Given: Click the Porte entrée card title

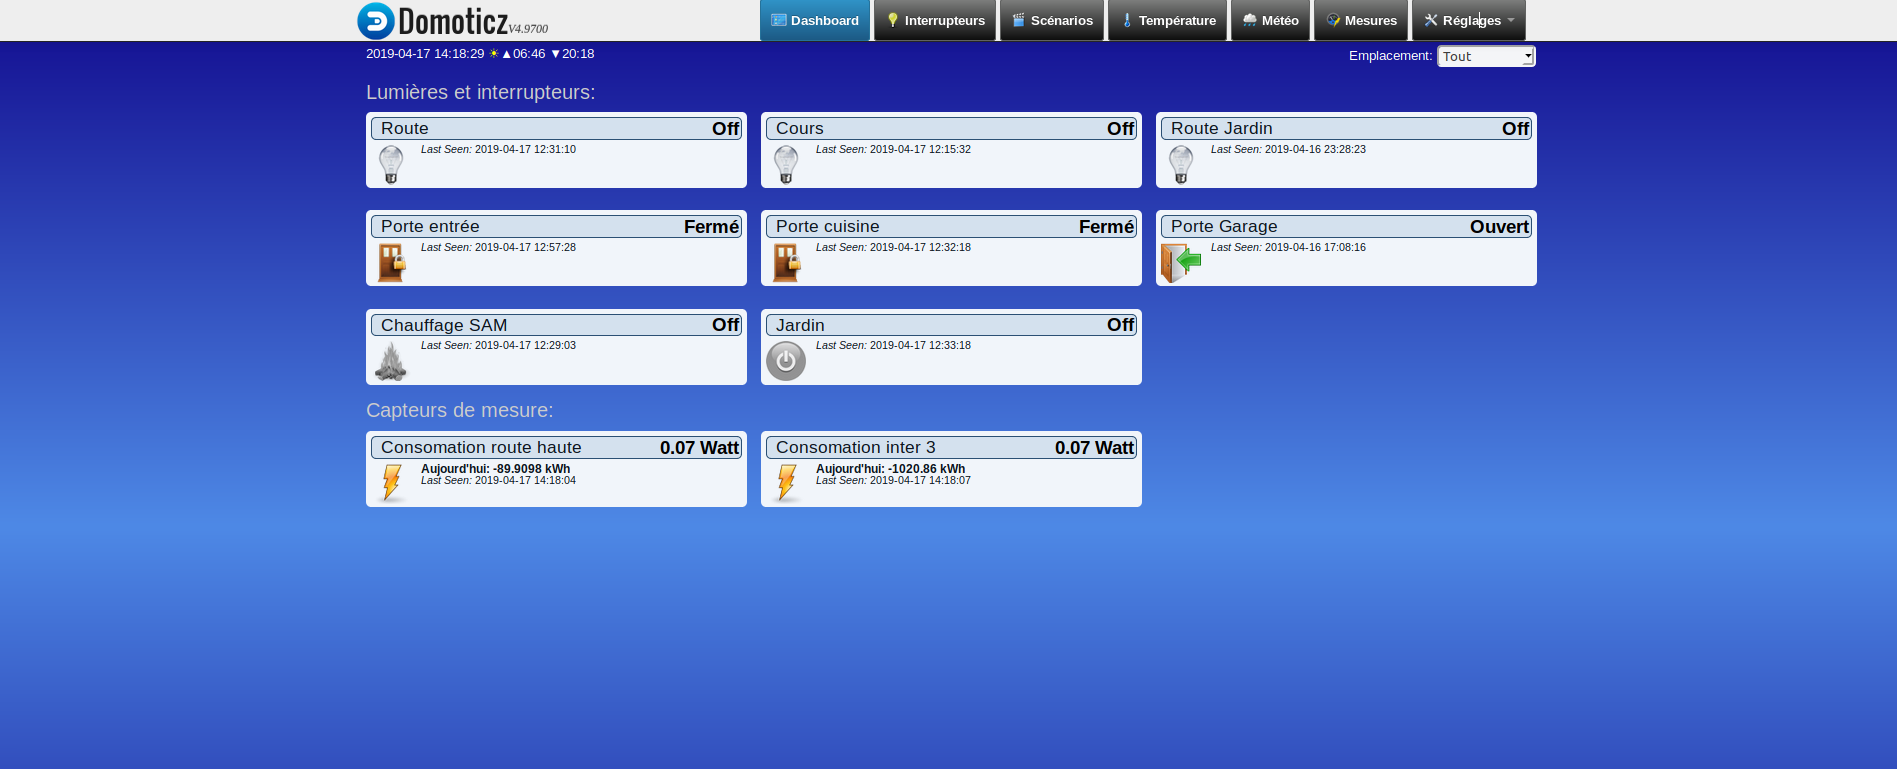Looking at the screenshot, I should tap(430, 227).
